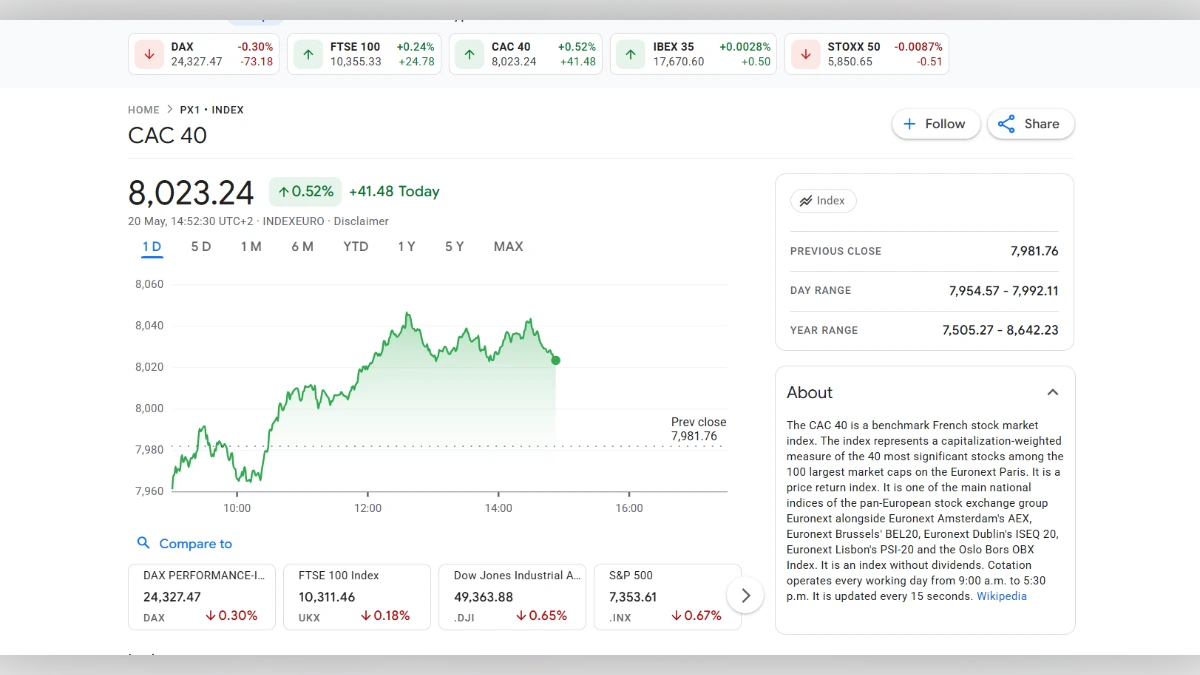Click the Index chip label
Image resolution: width=1200 pixels, height=675 pixels.
pos(831,201)
